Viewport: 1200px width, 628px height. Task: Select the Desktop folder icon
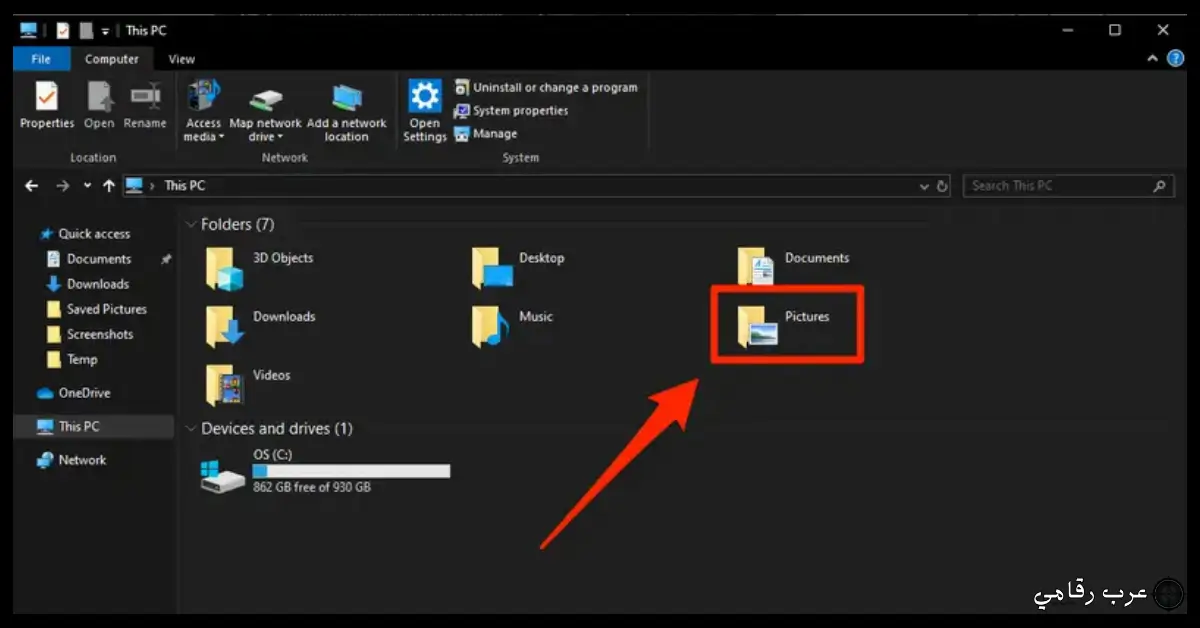coord(491,268)
